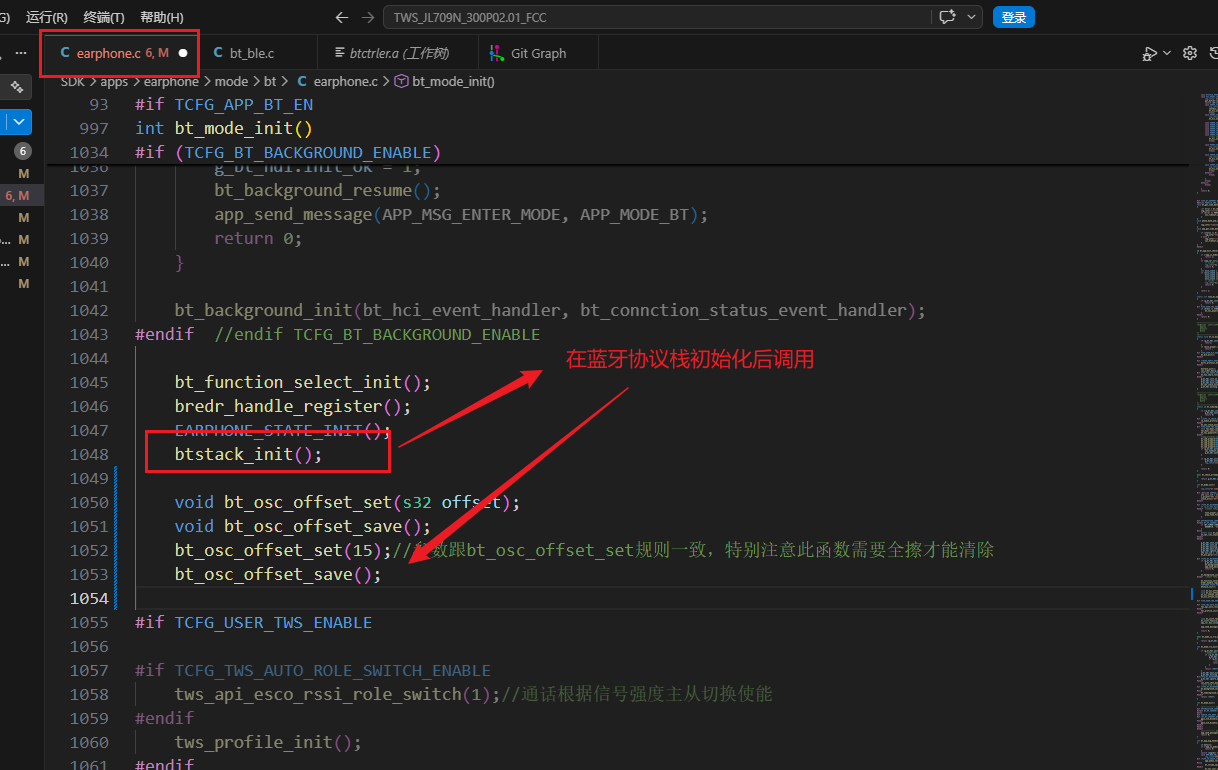Click the gear settings icon in editor toolbar

point(1190,53)
